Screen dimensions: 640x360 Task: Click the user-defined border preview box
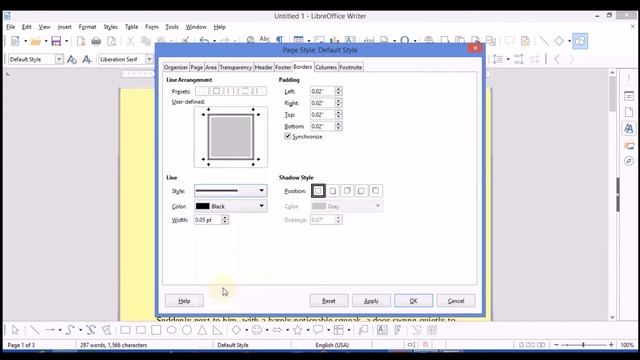click(231, 137)
